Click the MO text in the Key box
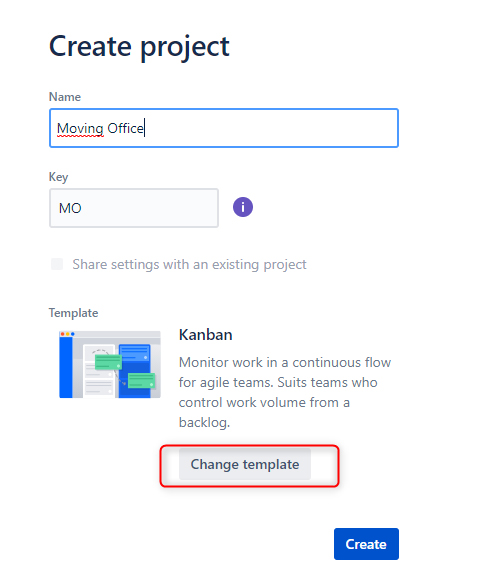Image resolution: width=481 pixels, height=585 pixels. coord(70,208)
